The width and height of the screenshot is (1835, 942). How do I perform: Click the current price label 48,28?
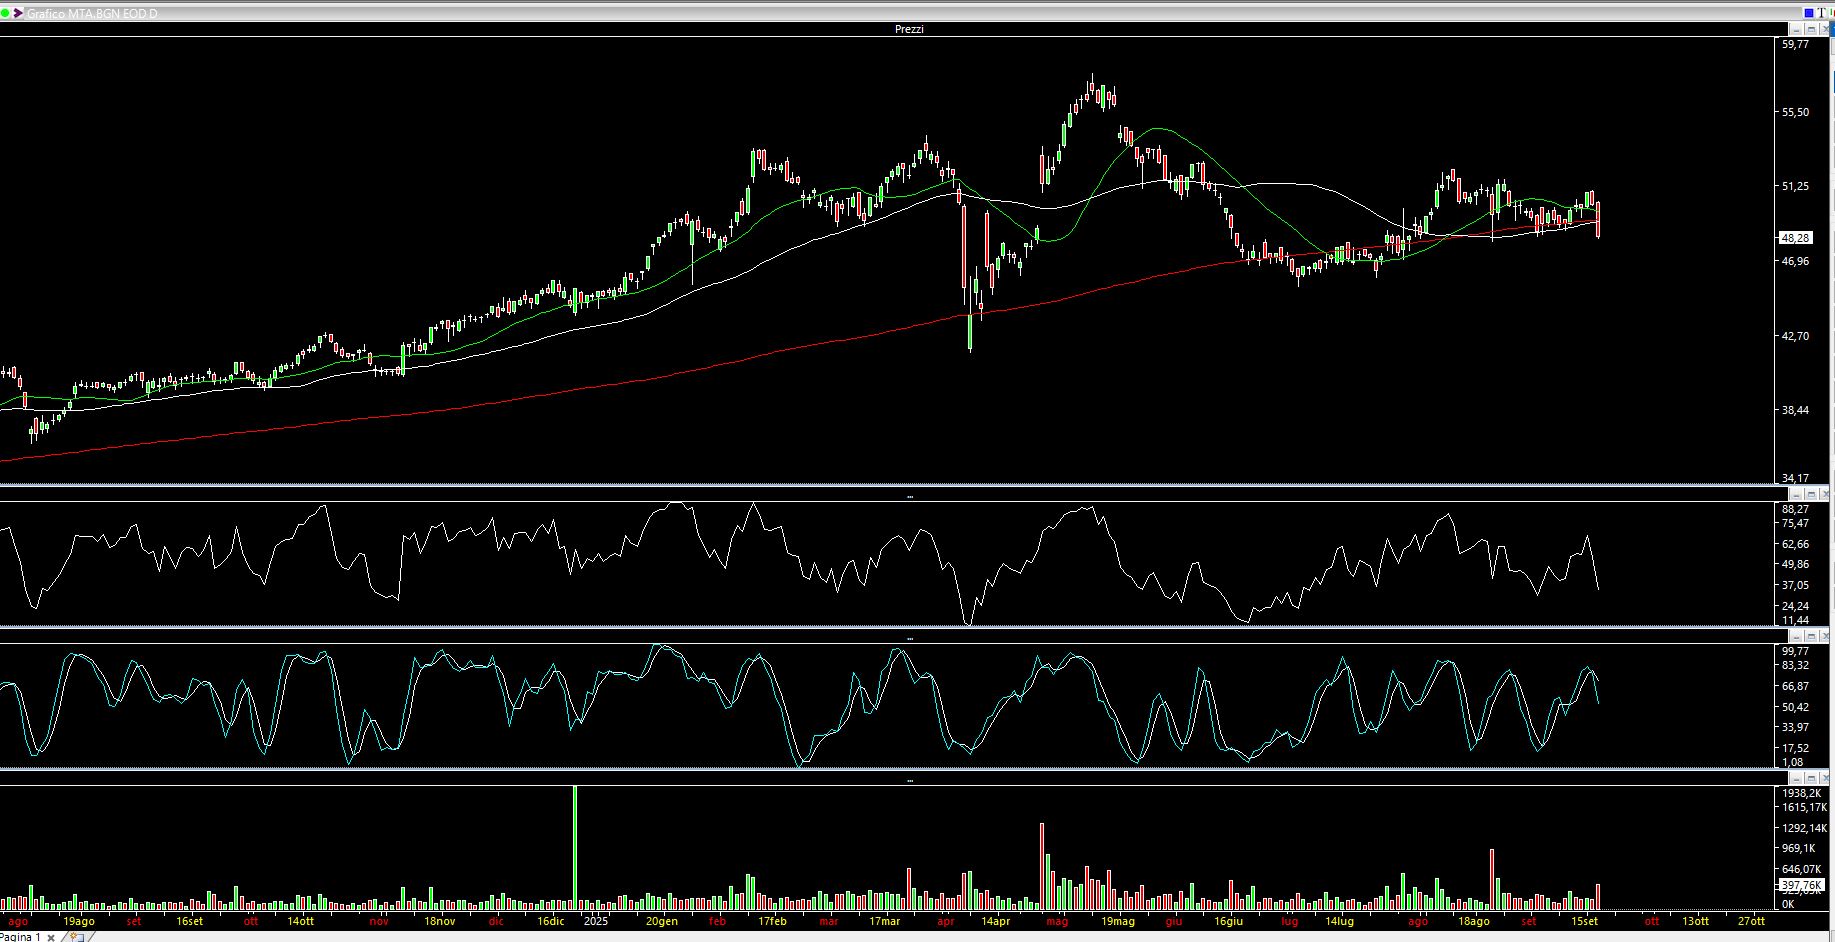click(x=1795, y=238)
